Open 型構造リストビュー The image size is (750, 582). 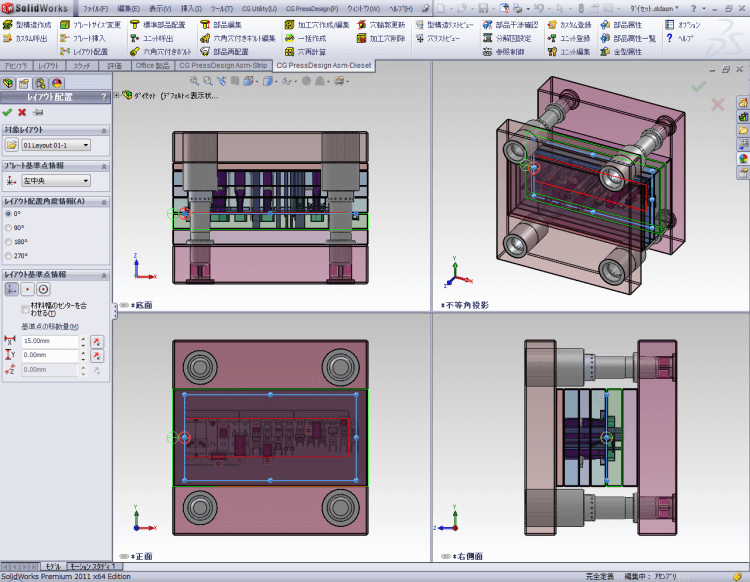click(445, 25)
